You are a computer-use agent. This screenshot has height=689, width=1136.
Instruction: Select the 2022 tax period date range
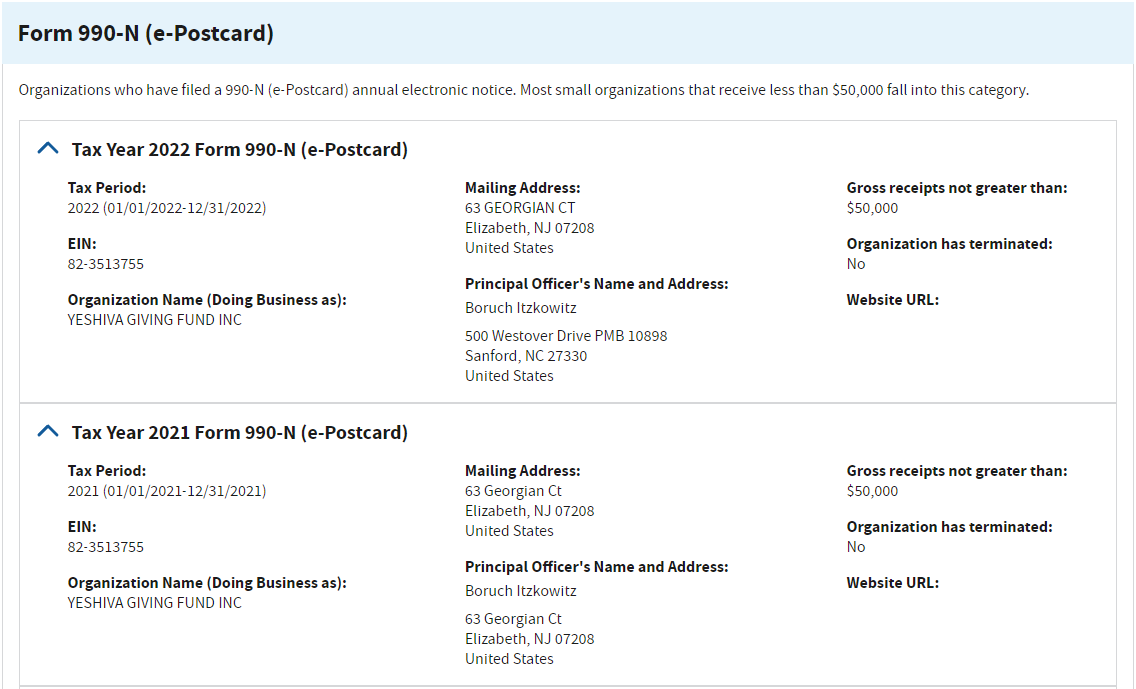[166, 208]
